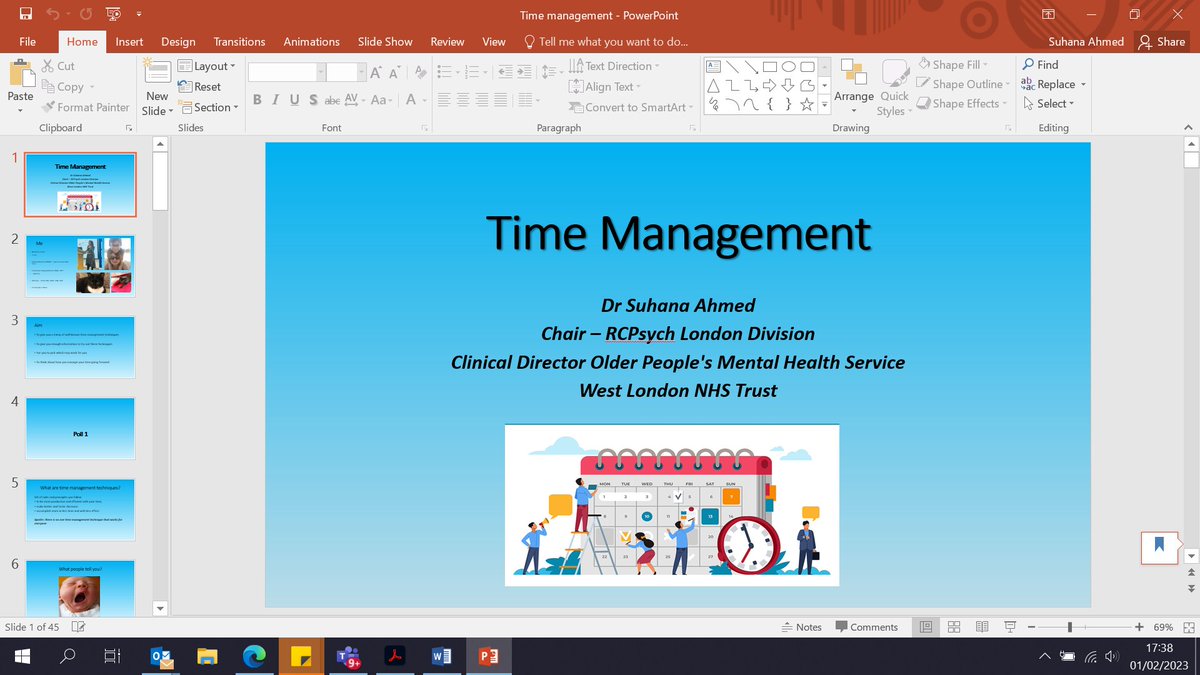Viewport: 1200px width, 675px height.
Task: Switch to the Insert tab
Action: coord(129,41)
